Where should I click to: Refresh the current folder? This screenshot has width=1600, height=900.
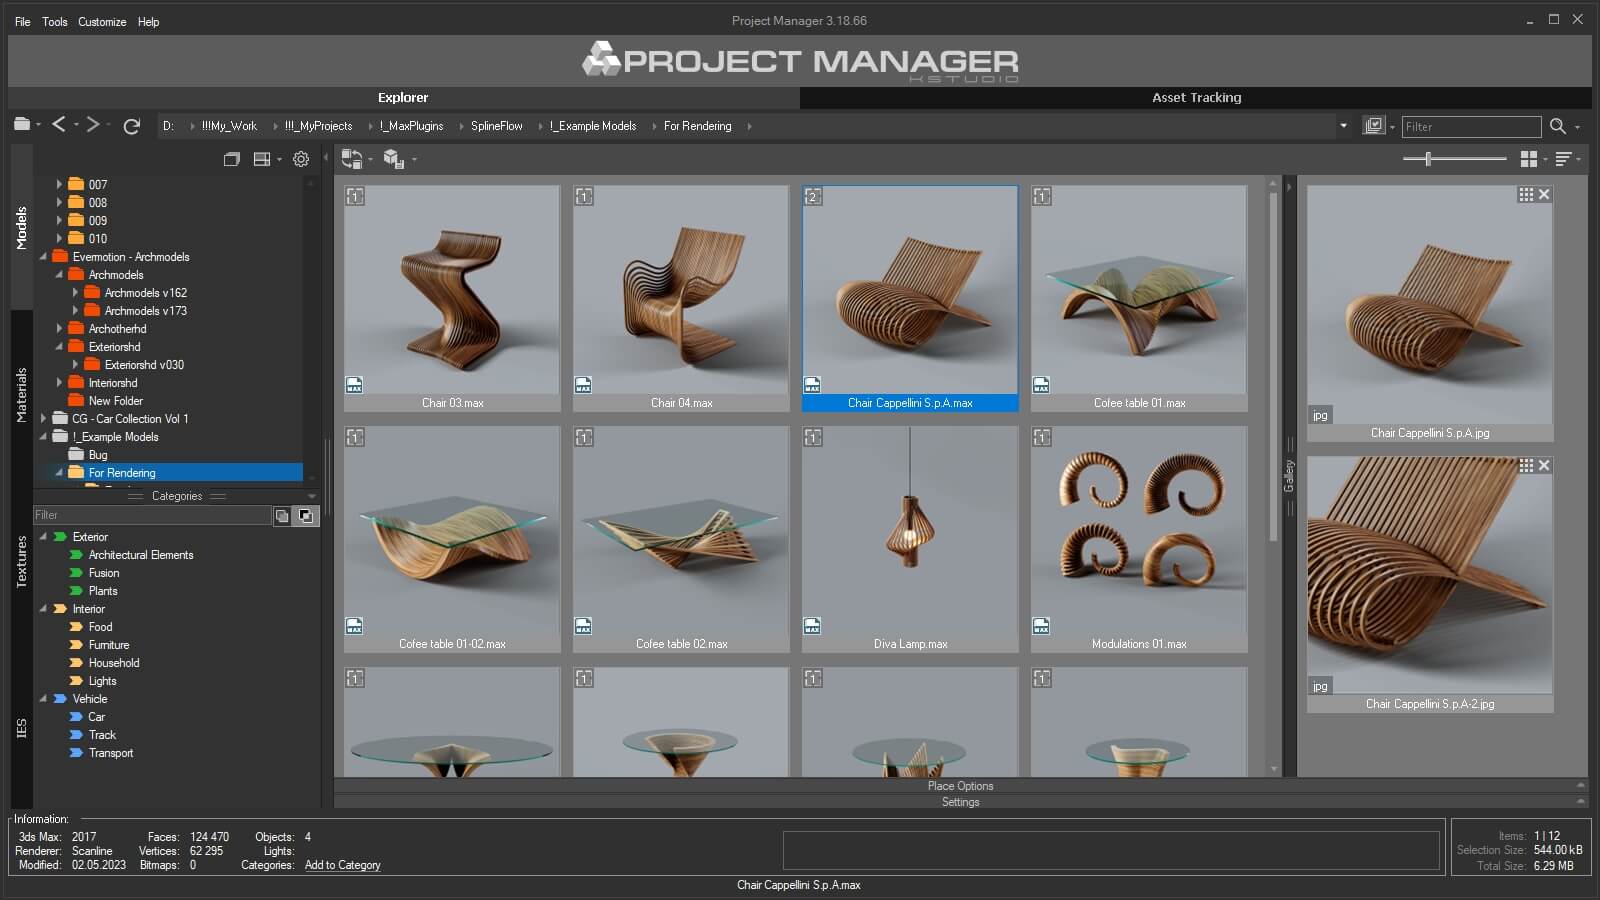pos(131,126)
